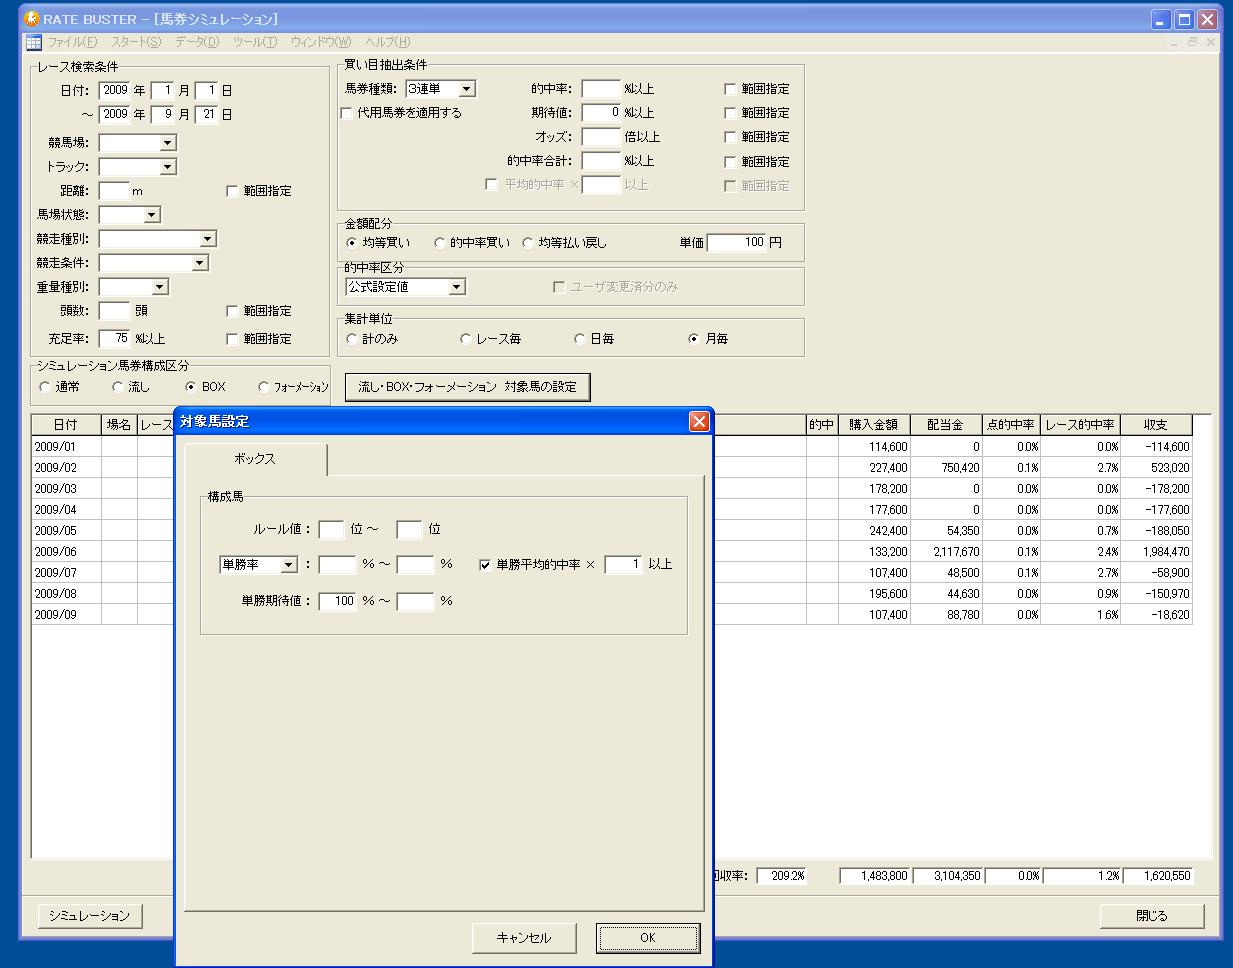Select 日毎 radio button
The width and height of the screenshot is (1233, 968).
click(x=580, y=339)
